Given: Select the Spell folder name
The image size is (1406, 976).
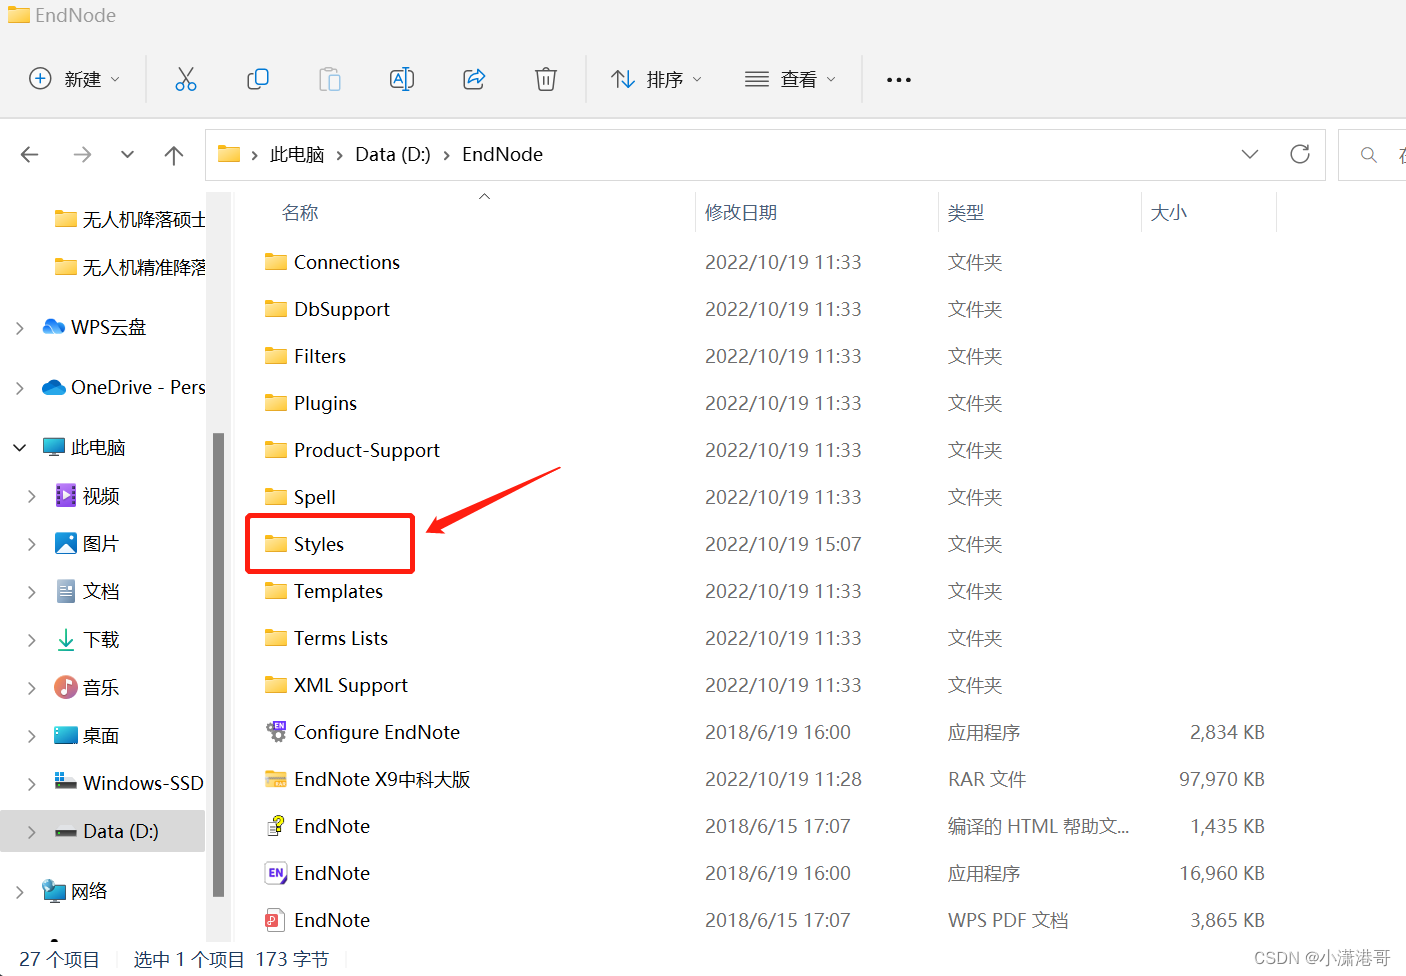Looking at the screenshot, I should 314,497.
